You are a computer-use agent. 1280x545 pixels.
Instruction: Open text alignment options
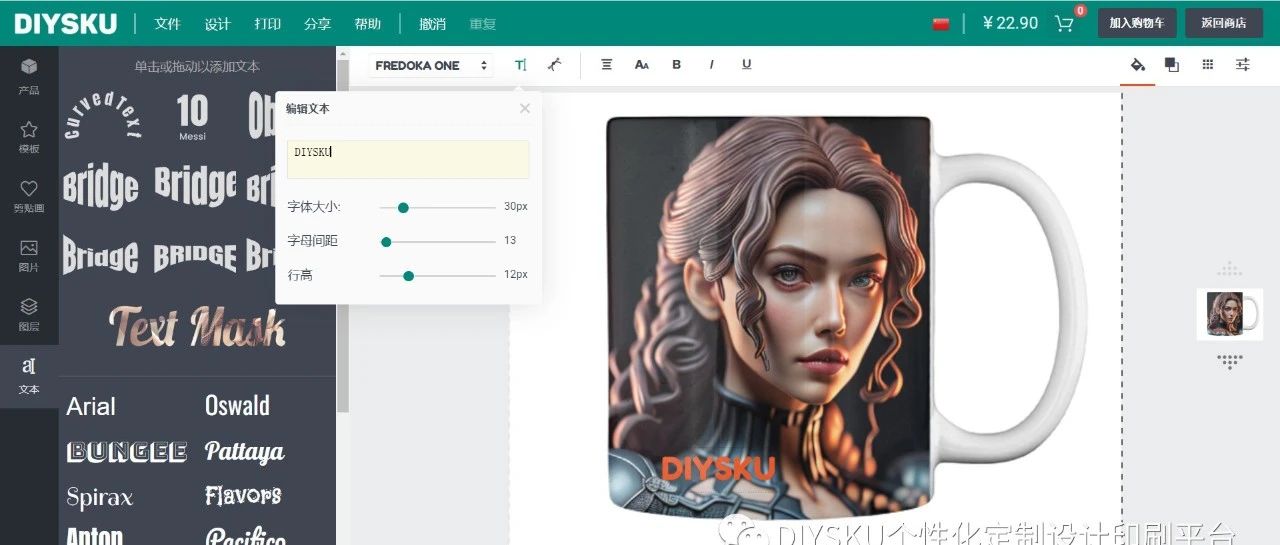[x=606, y=64]
